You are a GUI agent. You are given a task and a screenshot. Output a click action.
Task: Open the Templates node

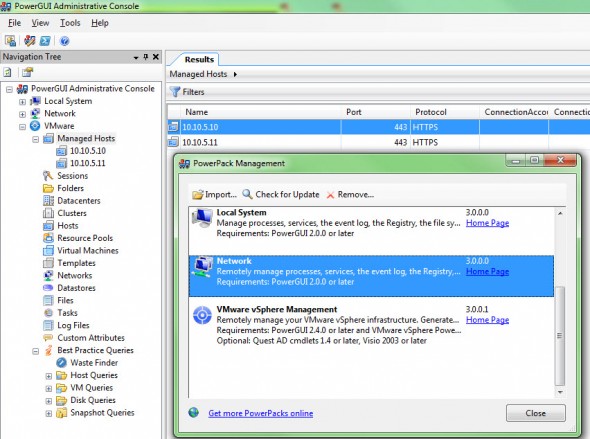pos(76,263)
